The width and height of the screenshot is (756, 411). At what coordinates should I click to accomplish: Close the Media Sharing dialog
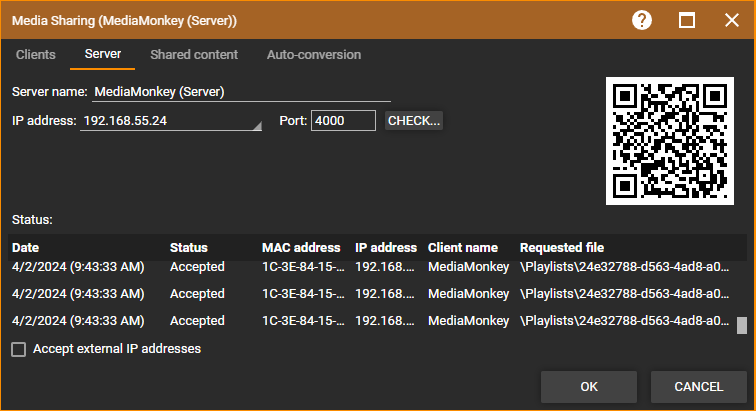pyautogui.click(x=730, y=20)
